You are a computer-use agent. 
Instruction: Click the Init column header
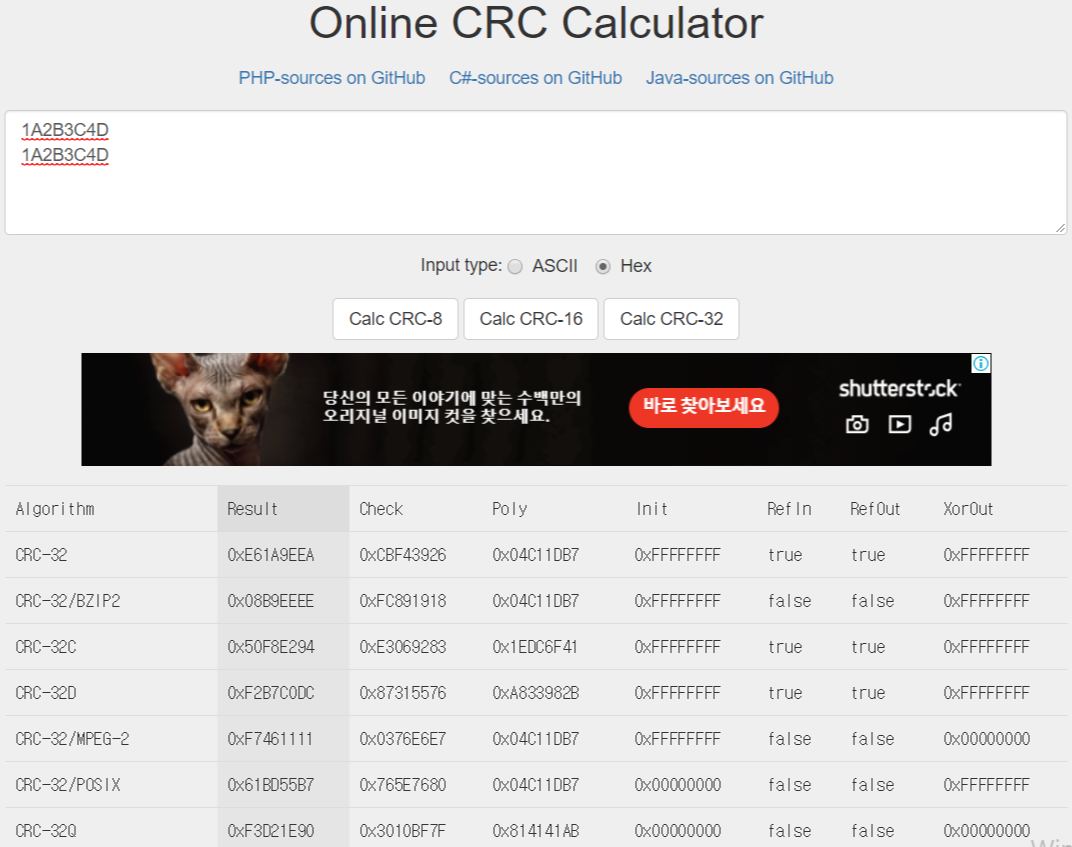652,509
